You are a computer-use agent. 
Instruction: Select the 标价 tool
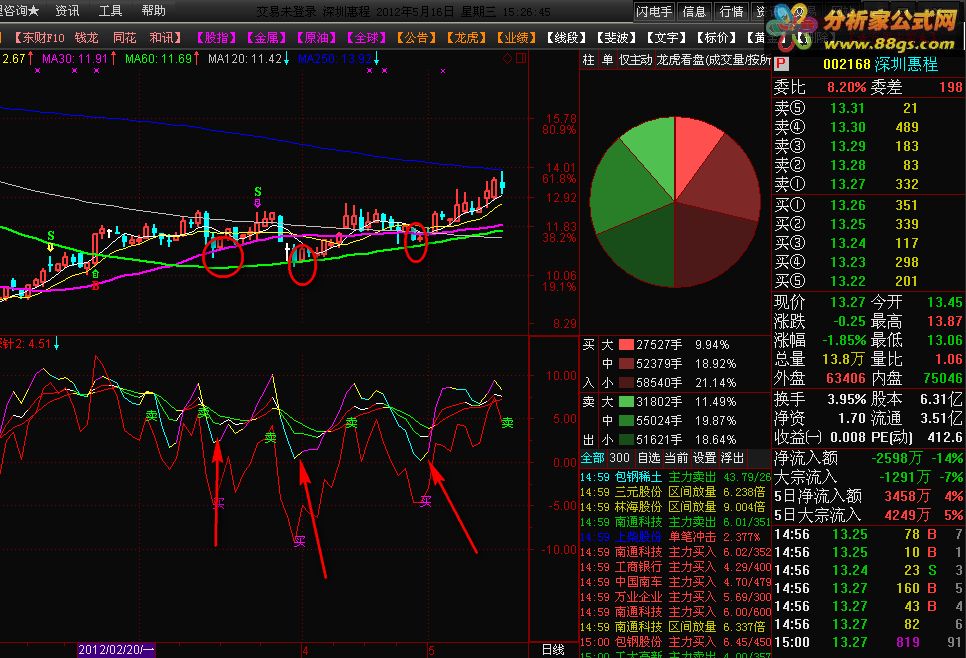pyautogui.click(x=716, y=38)
